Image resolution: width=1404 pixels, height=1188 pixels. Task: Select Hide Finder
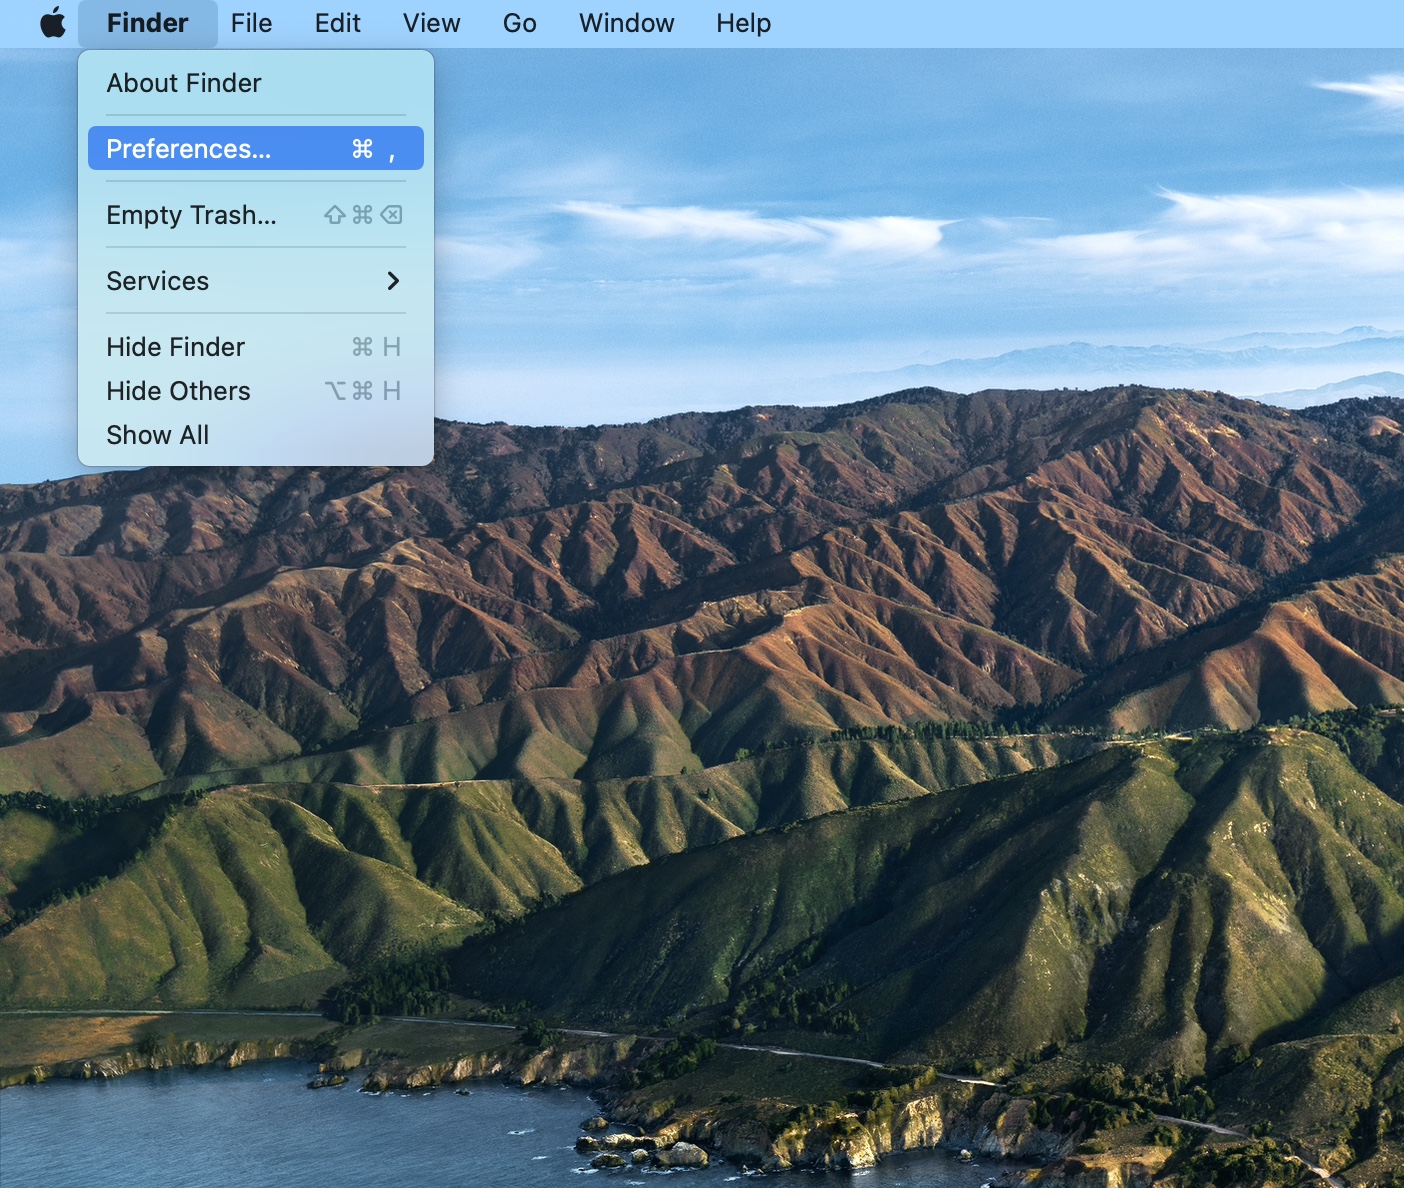coord(256,347)
